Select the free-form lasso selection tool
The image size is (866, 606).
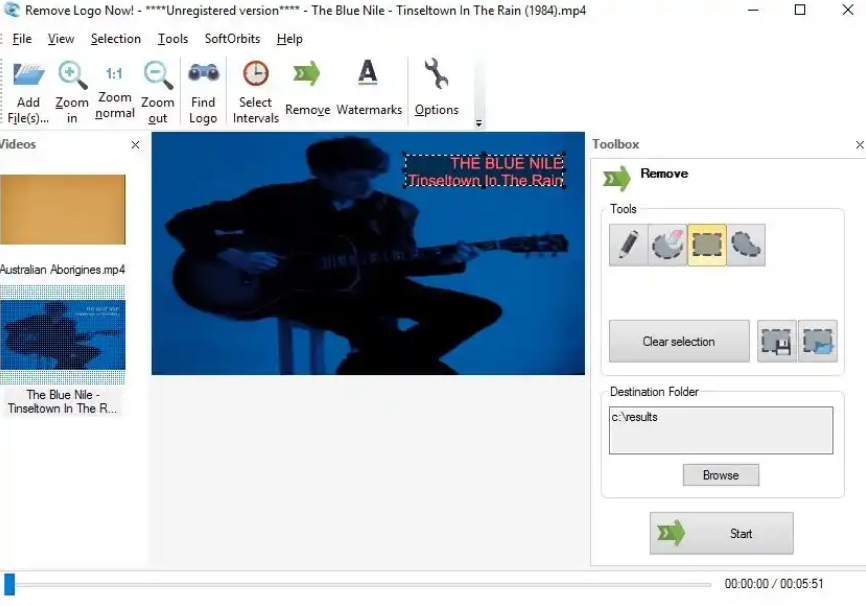tap(746, 245)
